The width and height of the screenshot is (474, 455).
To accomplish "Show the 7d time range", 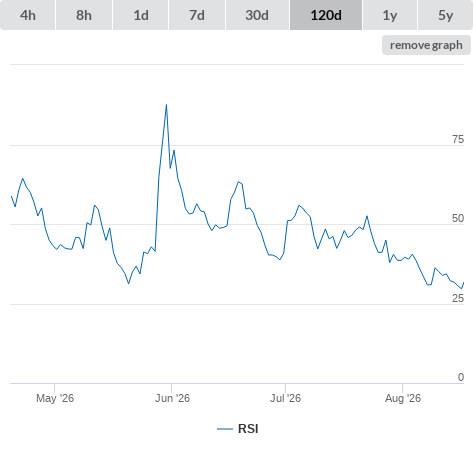I will (x=197, y=15).
